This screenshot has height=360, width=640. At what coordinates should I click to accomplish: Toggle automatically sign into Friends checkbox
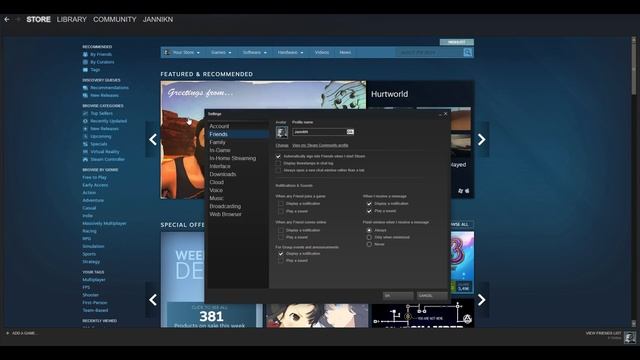[278, 156]
